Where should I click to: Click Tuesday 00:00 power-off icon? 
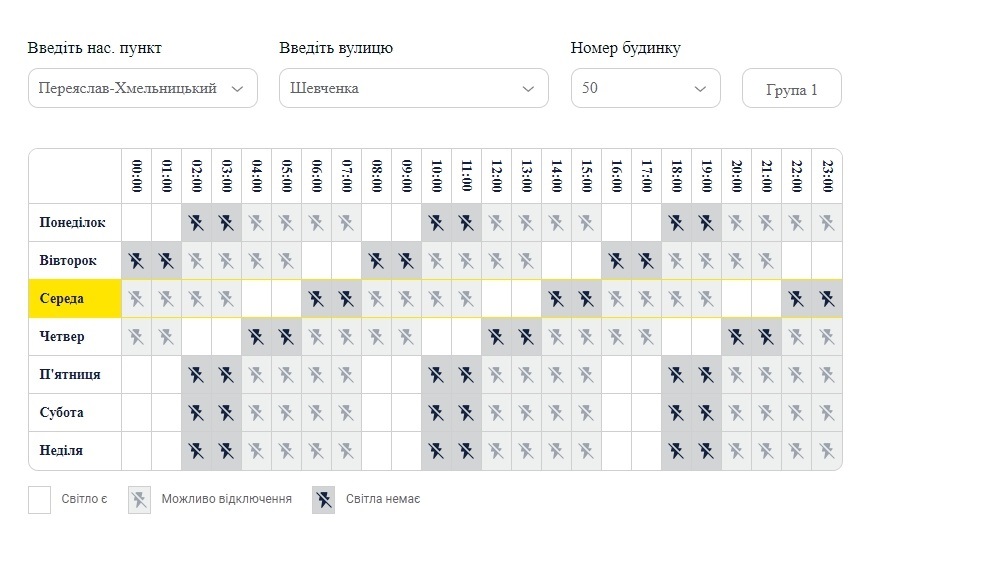pyautogui.click(x=136, y=261)
